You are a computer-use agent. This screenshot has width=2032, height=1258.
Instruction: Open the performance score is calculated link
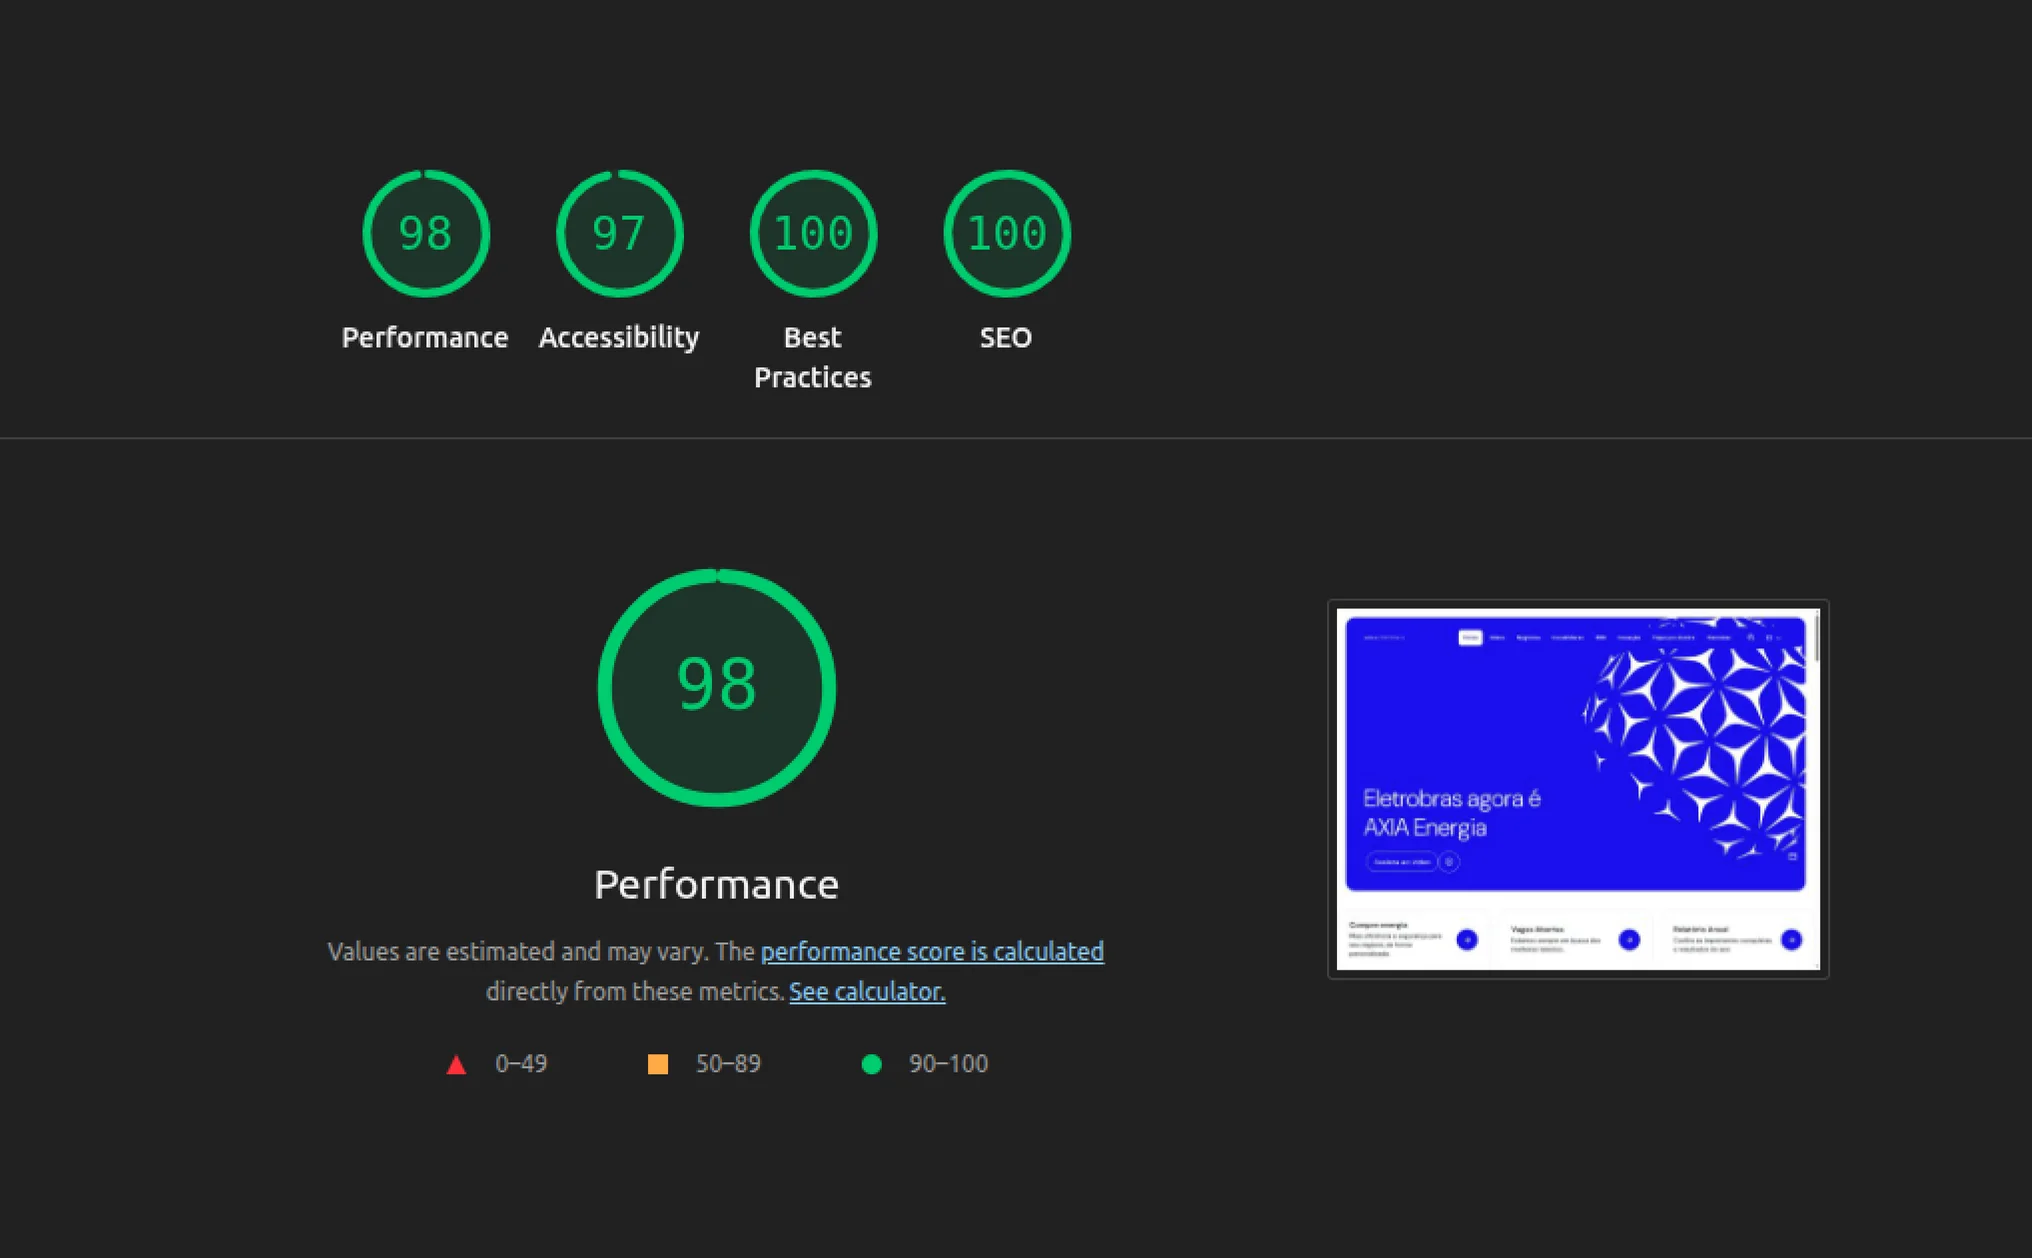point(933,951)
